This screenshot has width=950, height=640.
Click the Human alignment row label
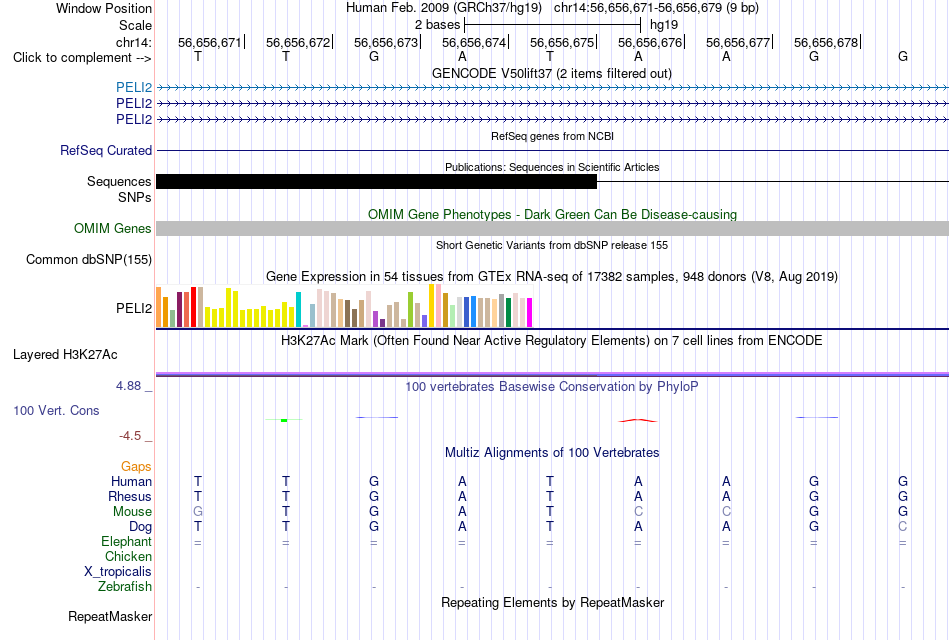click(x=131, y=482)
